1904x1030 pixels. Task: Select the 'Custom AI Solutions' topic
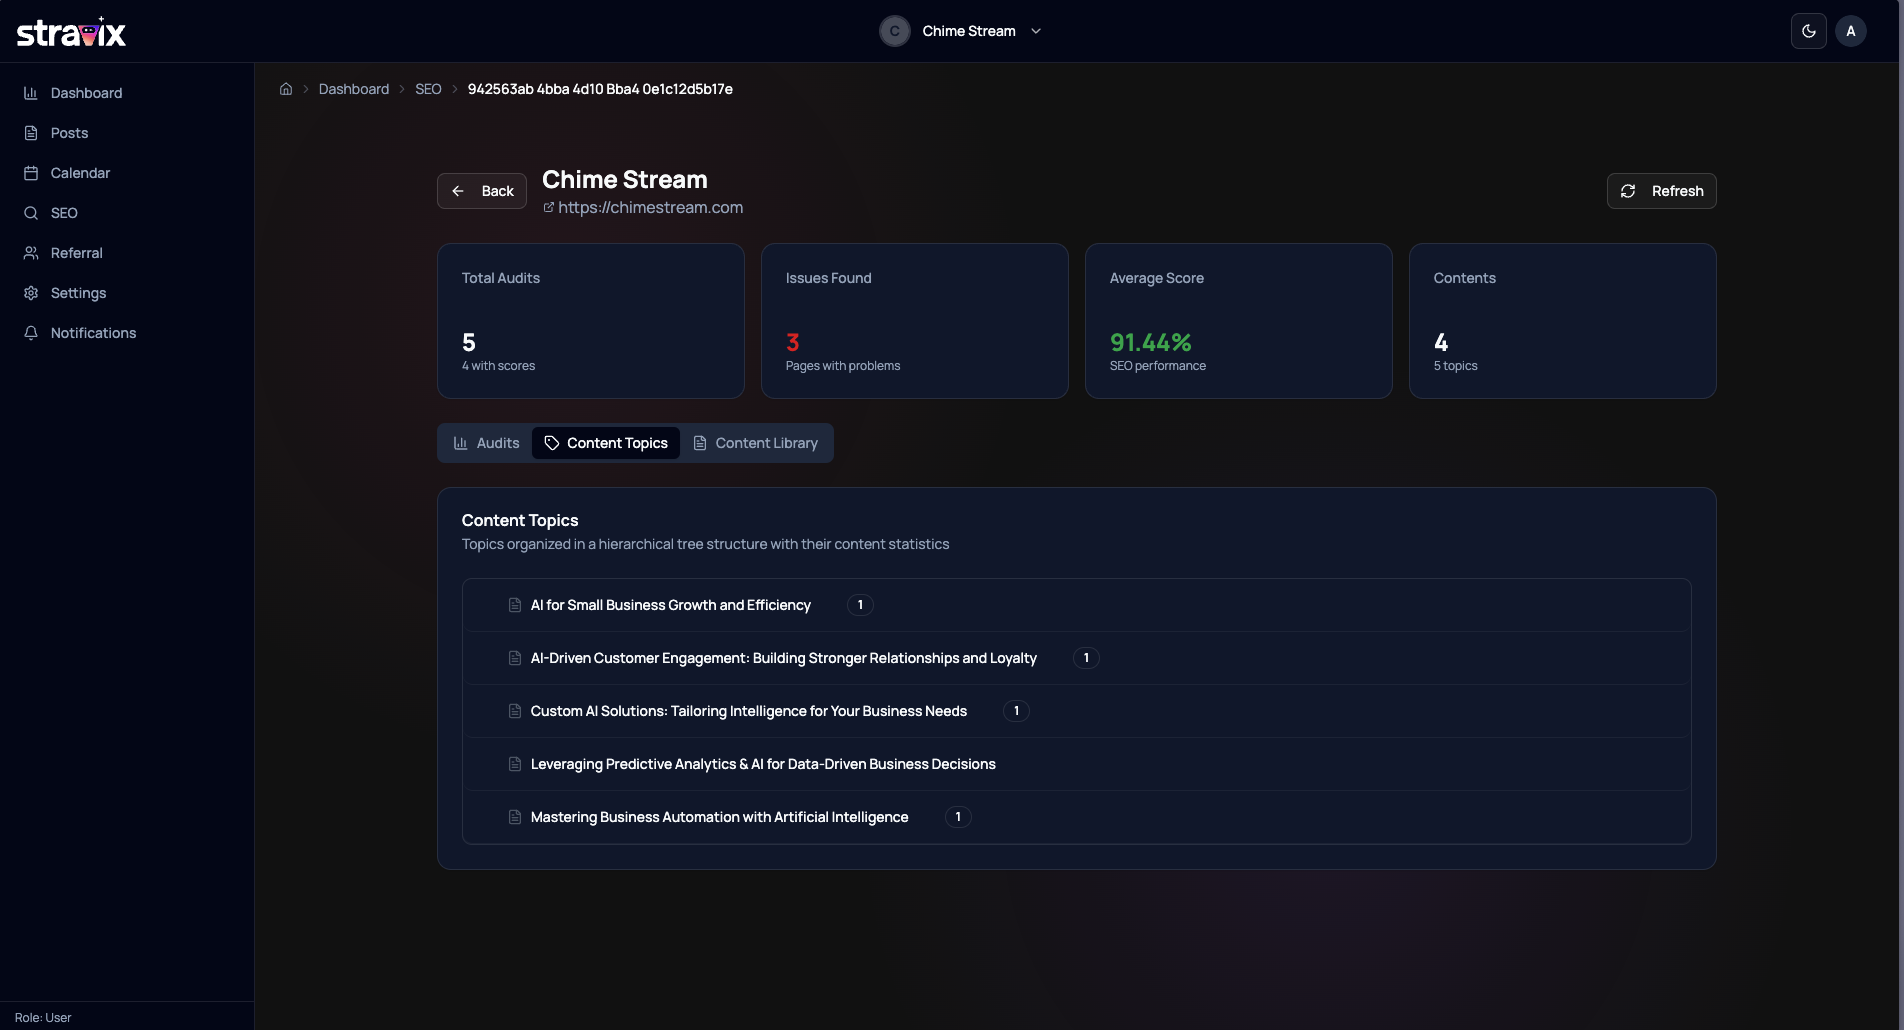click(1077, 711)
